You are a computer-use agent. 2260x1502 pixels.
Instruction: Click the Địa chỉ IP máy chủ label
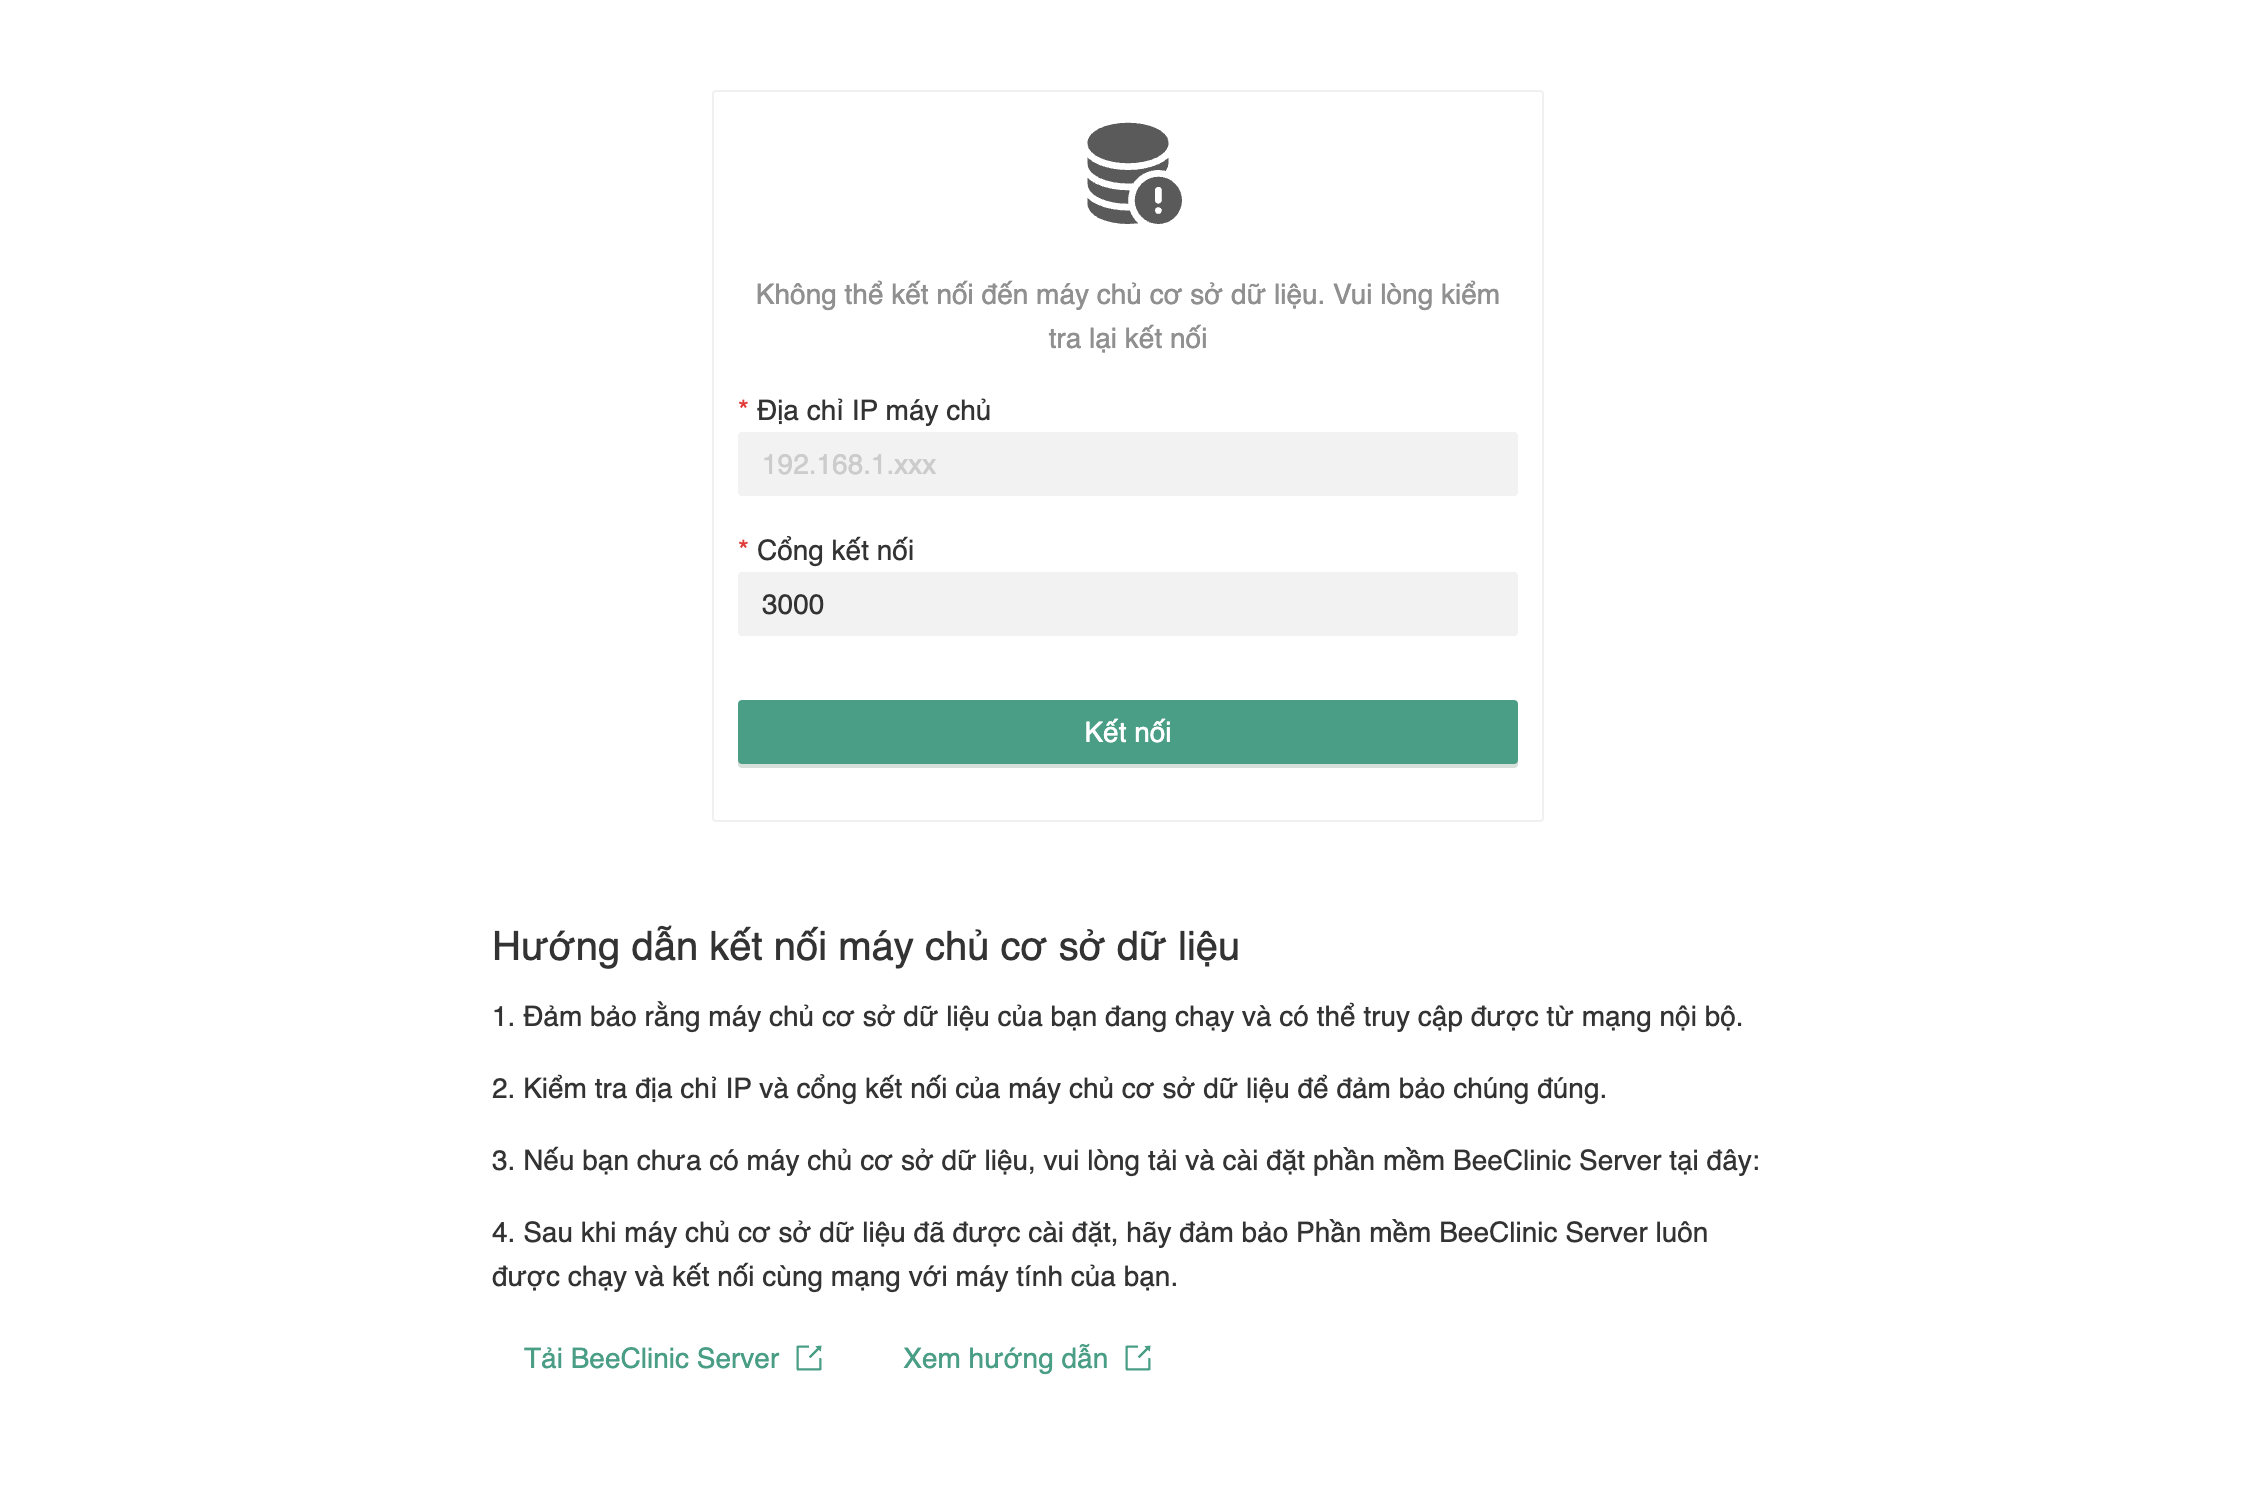click(873, 411)
